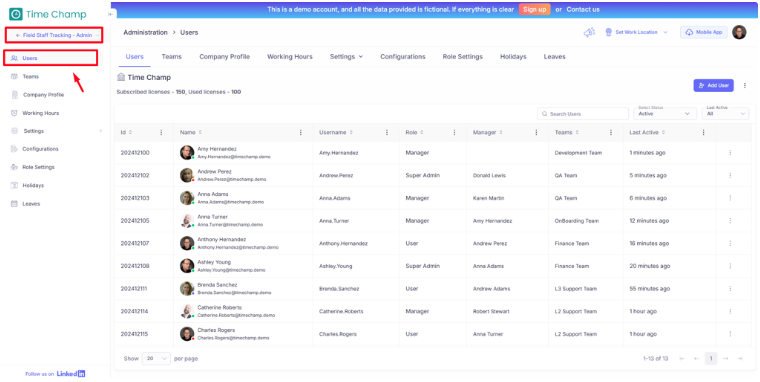This screenshot has height=382, width=760.
Task: Open column menu for the Role column
Action: pos(454,132)
